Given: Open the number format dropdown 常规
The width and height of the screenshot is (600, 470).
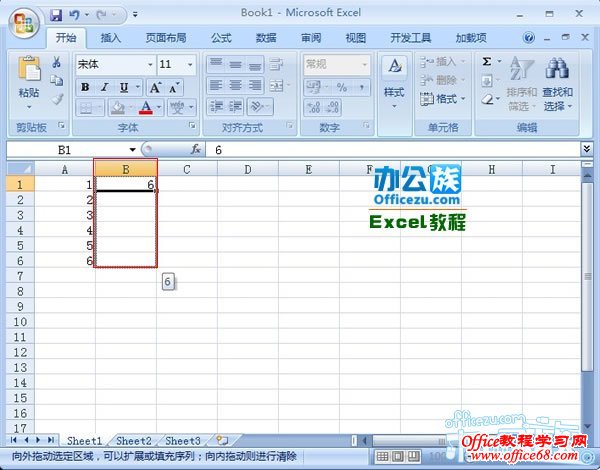Looking at the screenshot, I should coord(365,64).
